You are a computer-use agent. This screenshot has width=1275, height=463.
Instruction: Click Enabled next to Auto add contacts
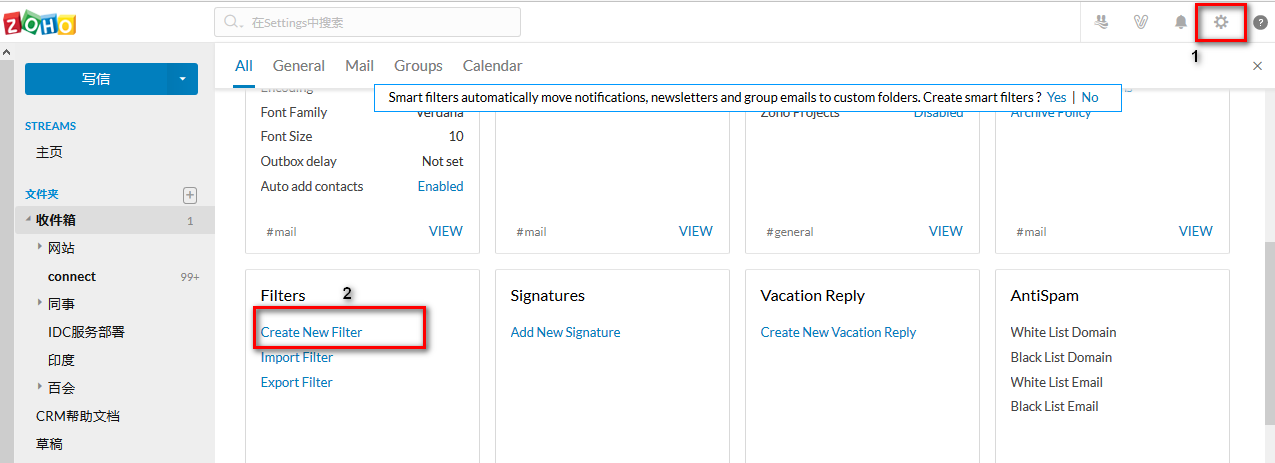[440, 186]
